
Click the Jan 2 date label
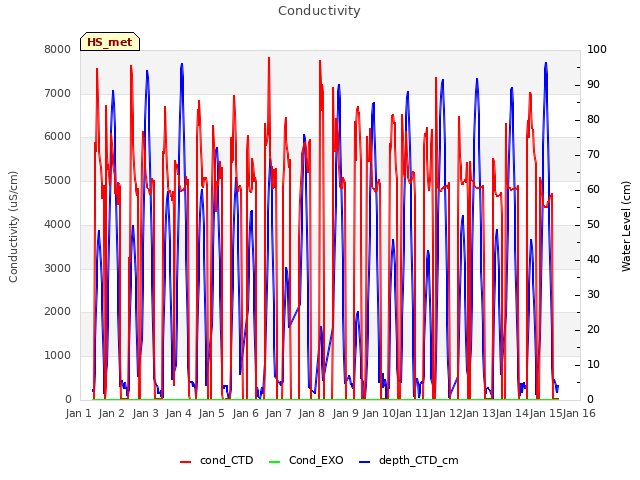tap(111, 413)
